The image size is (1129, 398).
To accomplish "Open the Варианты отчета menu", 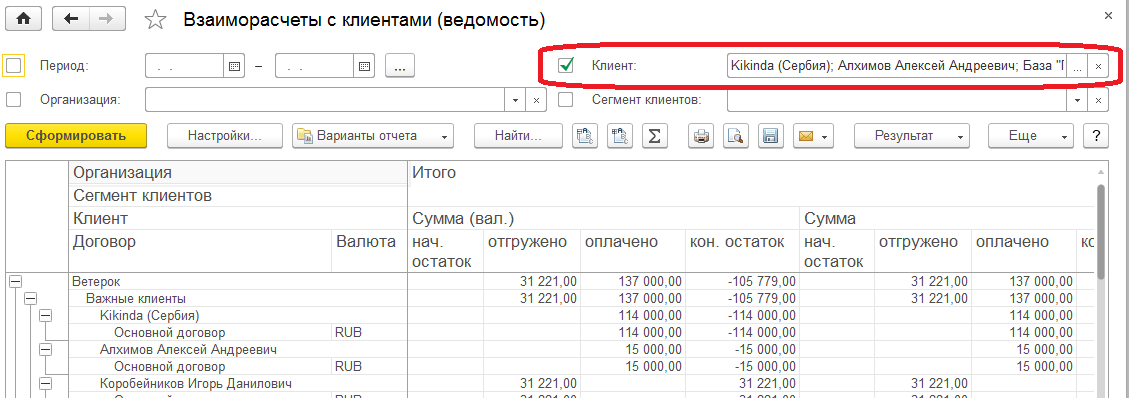I will 373,135.
